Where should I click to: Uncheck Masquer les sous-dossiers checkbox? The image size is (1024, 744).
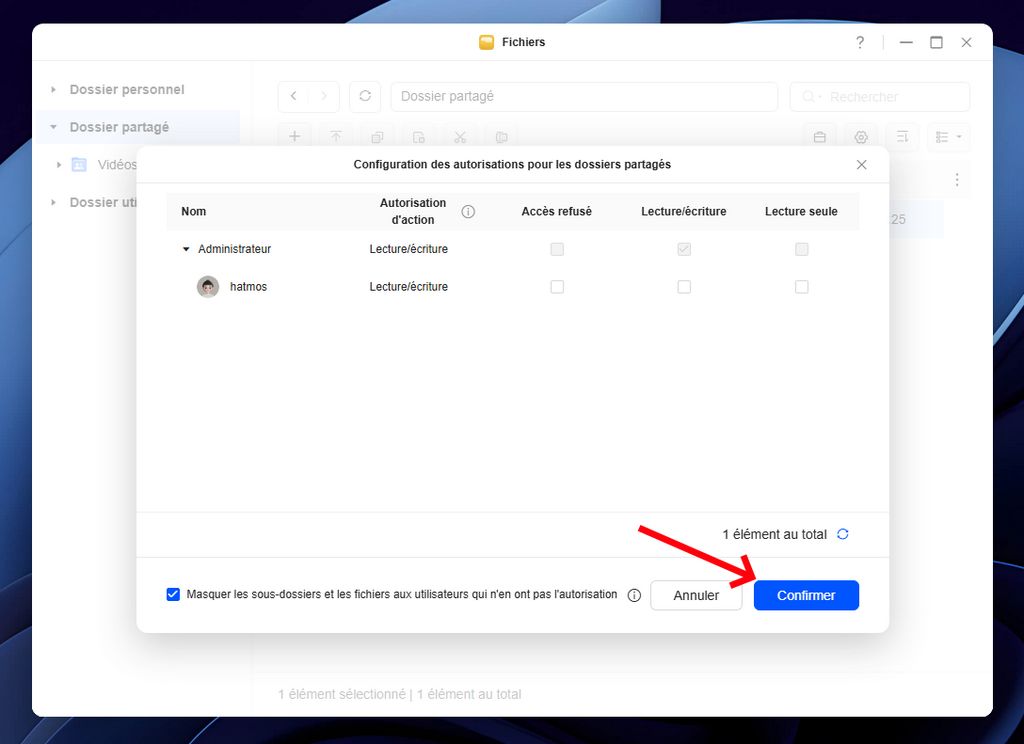pos(173,594)
